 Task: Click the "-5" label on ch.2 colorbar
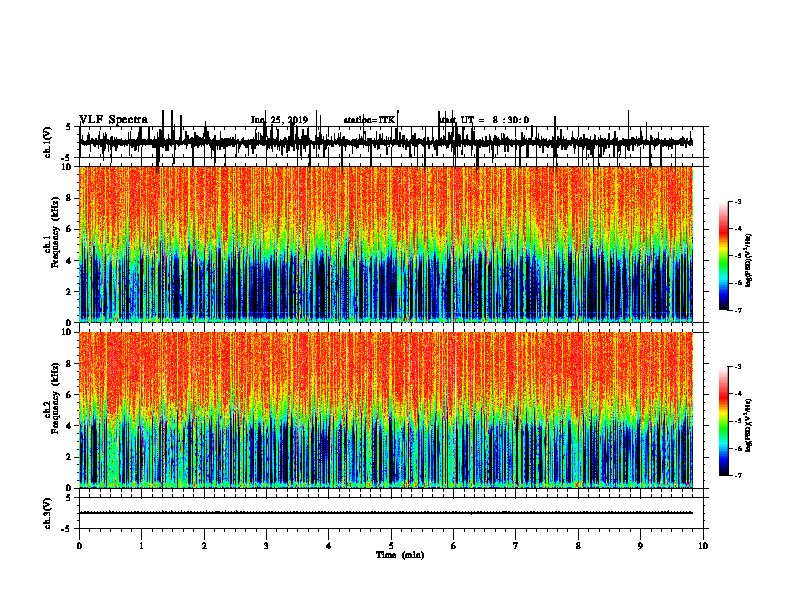pyautogui.click(x=737, y=421)
